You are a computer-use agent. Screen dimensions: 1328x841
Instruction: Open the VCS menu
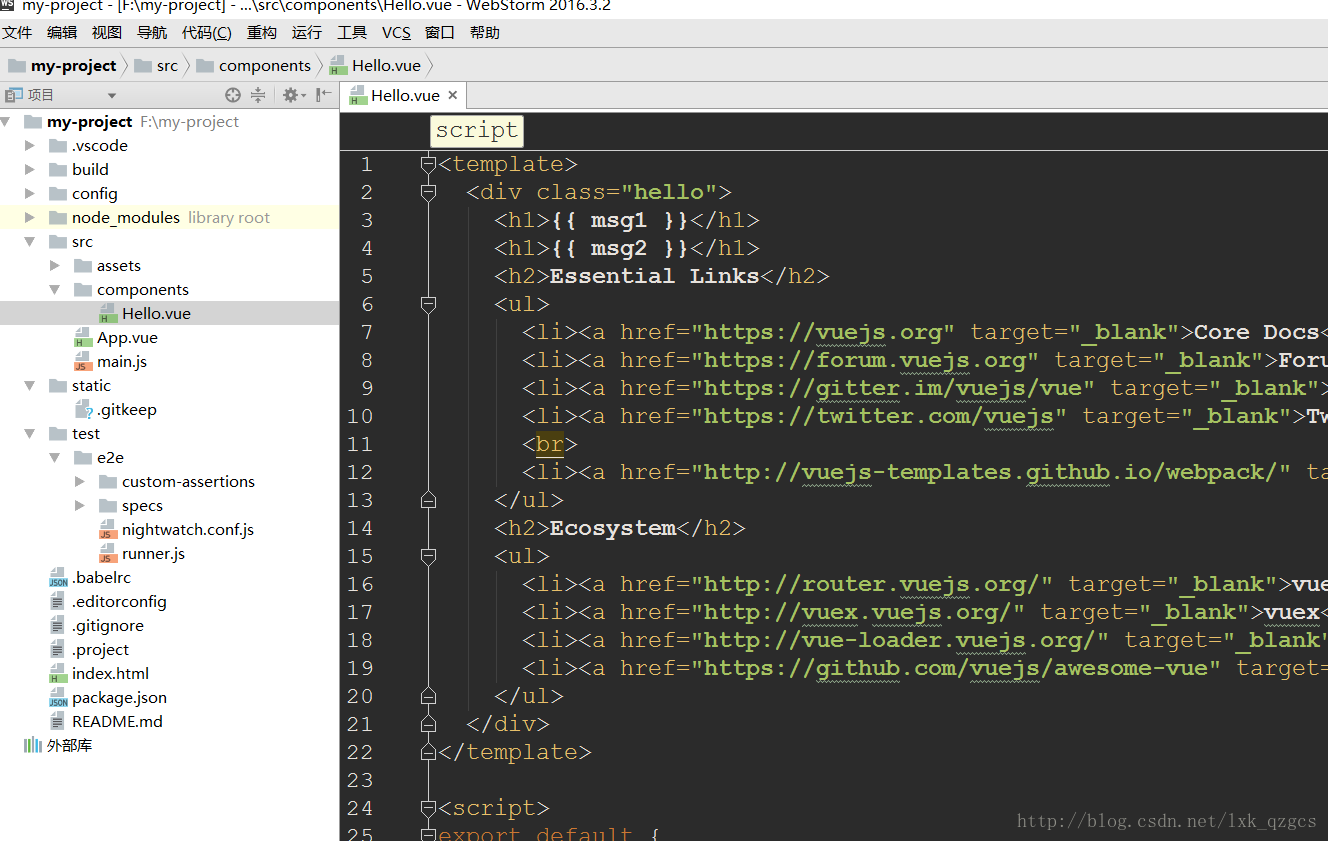[x=396, y=33]
